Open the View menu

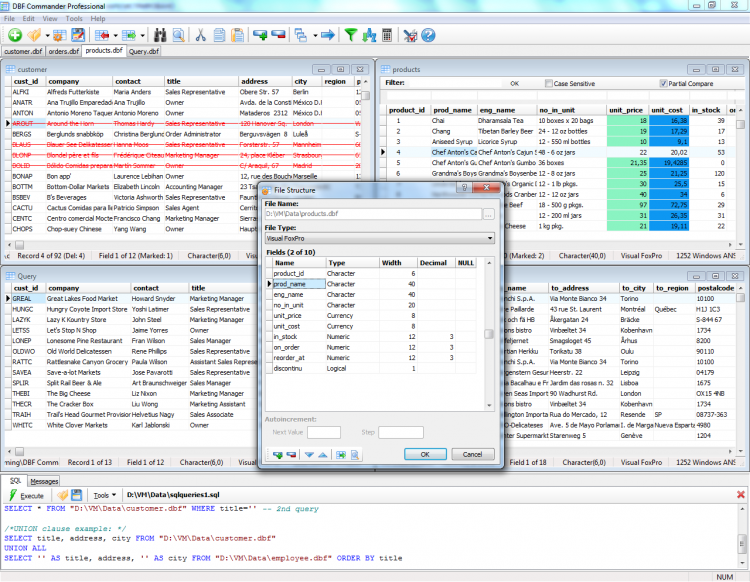[49, 18]
